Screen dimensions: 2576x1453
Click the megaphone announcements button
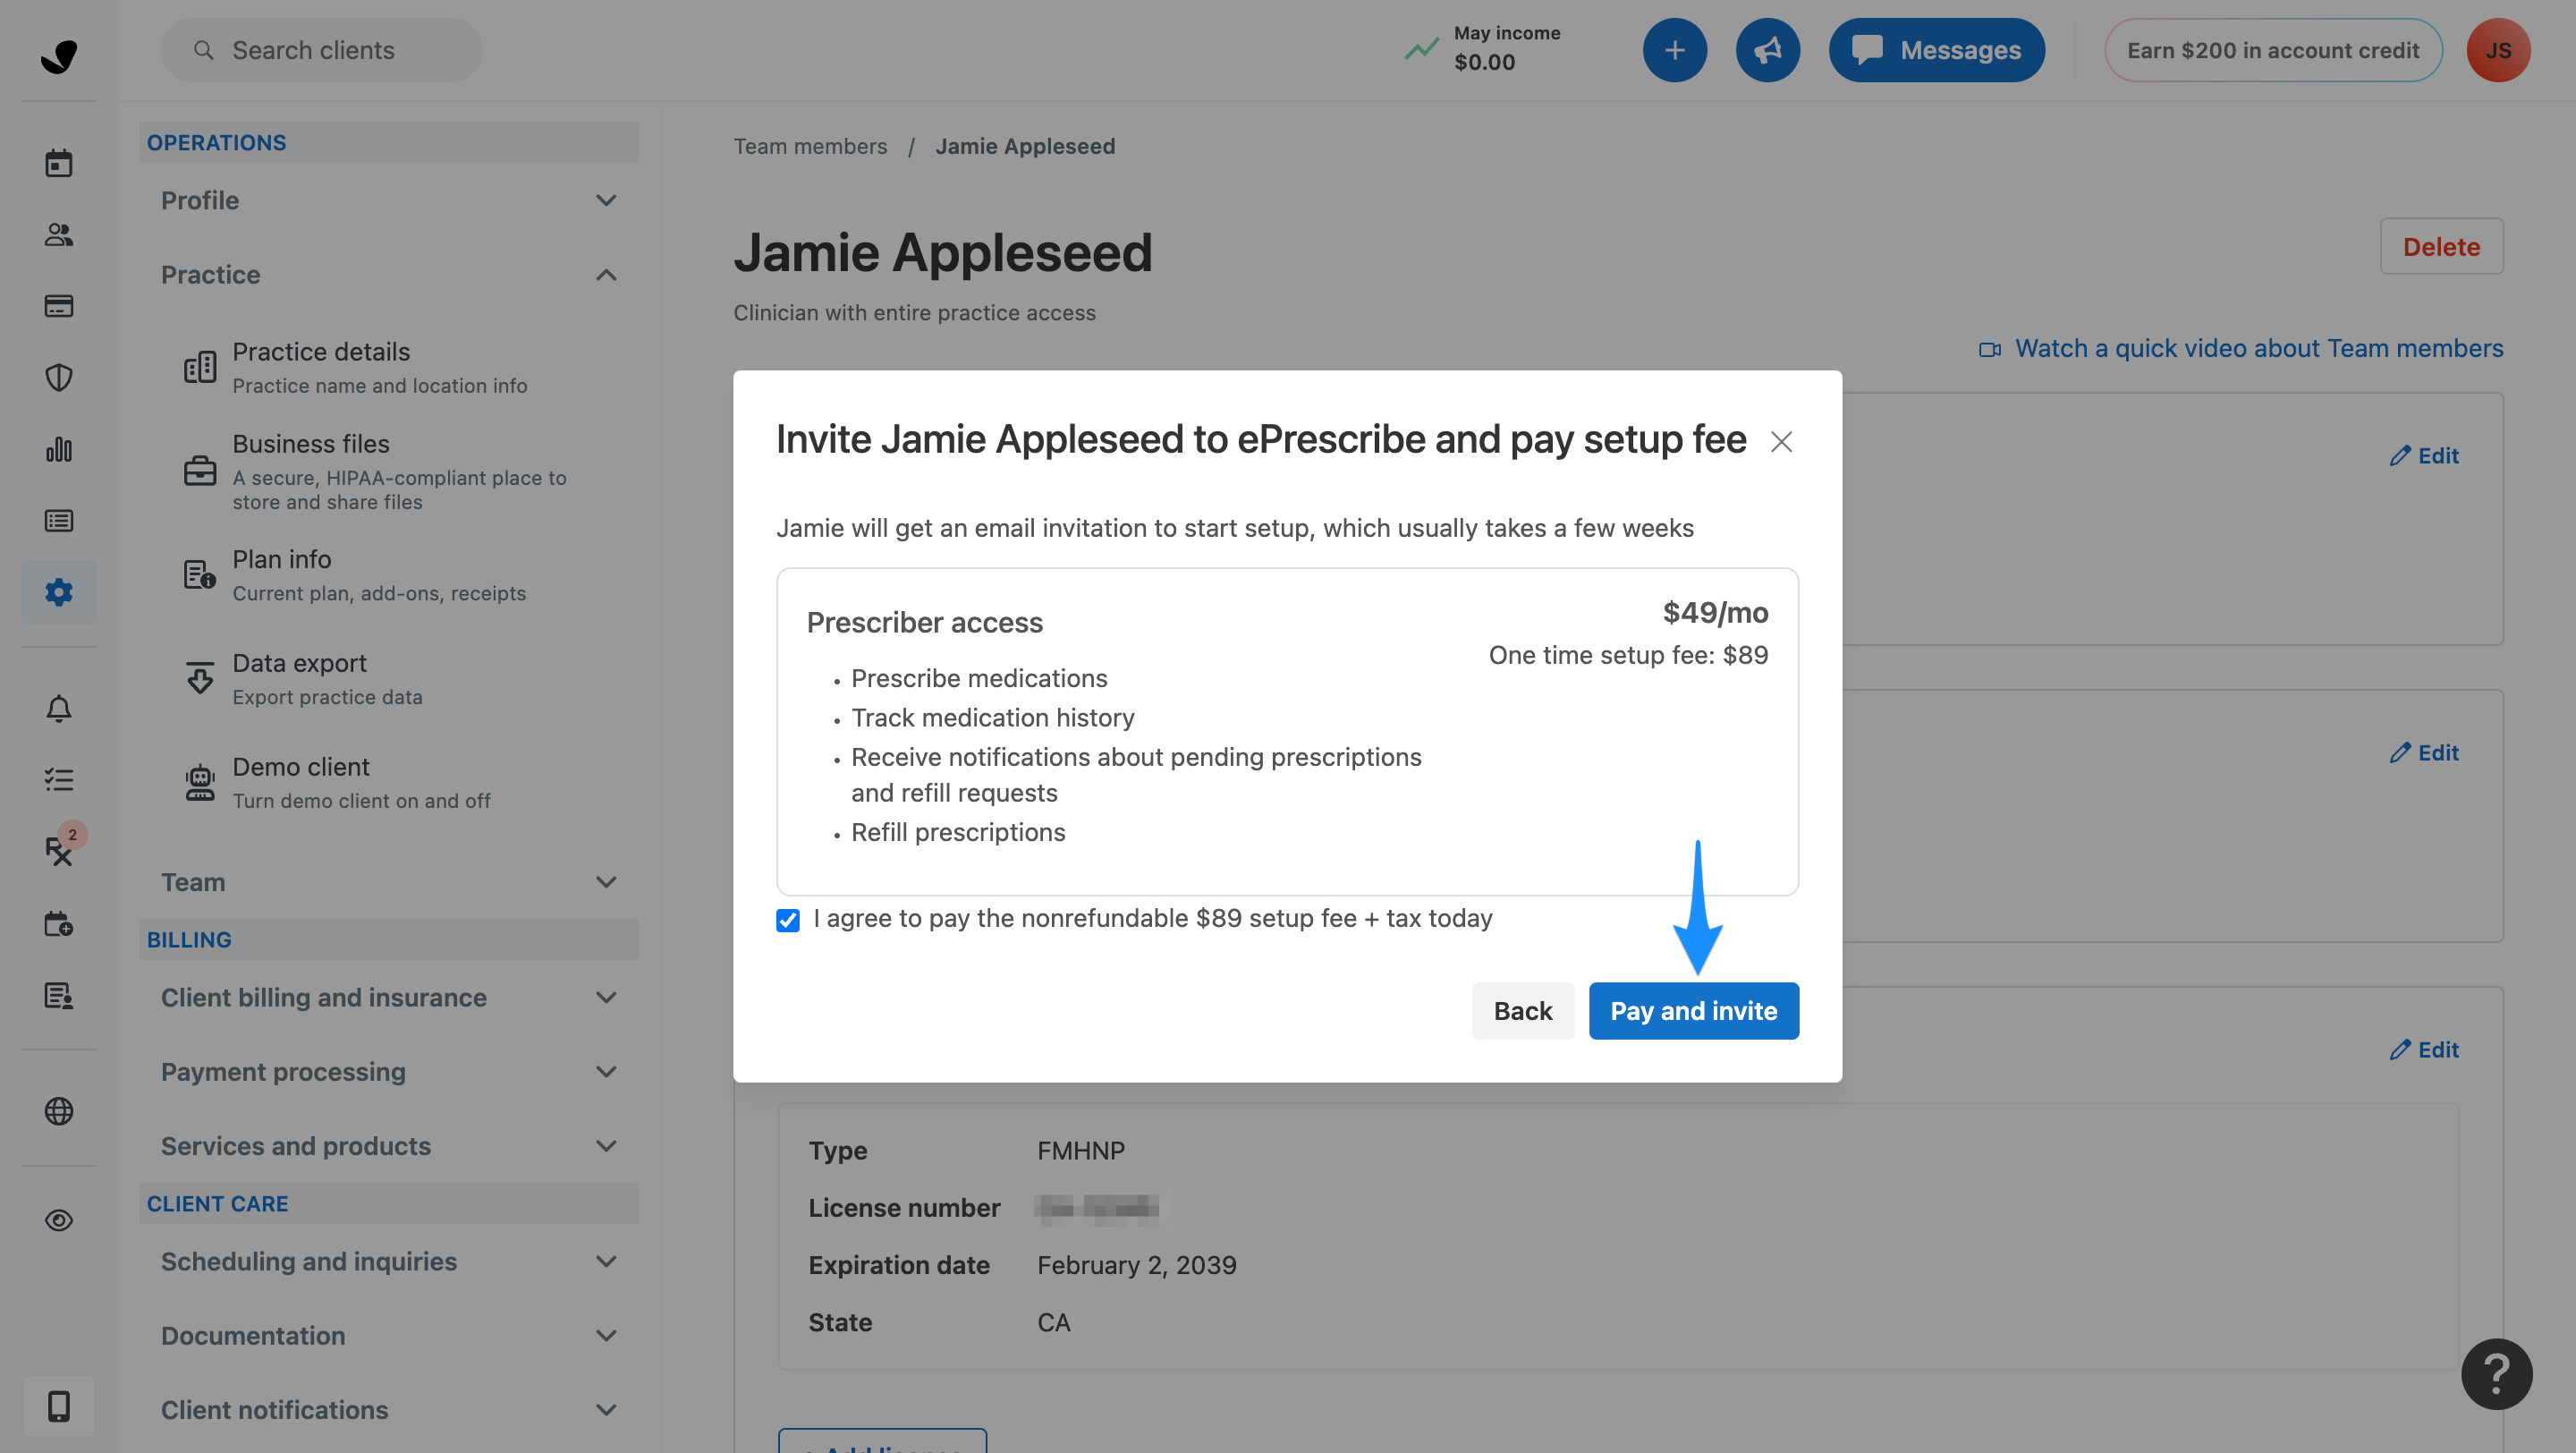(1767, 50)
